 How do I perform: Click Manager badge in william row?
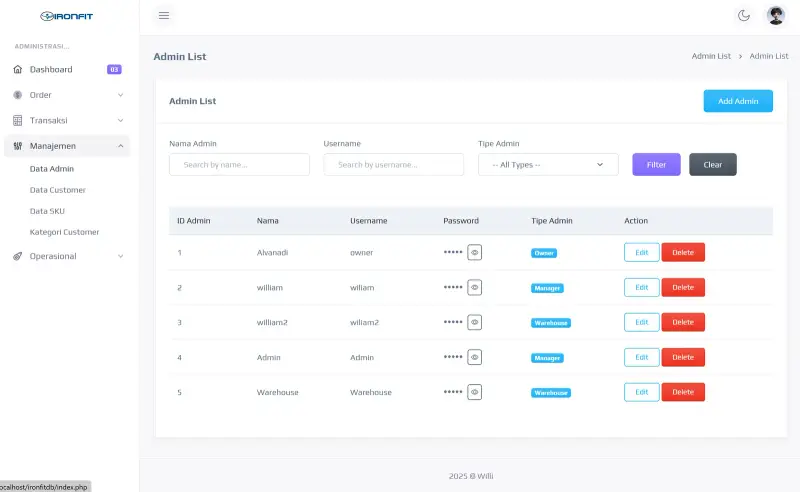tap(547, 288)
